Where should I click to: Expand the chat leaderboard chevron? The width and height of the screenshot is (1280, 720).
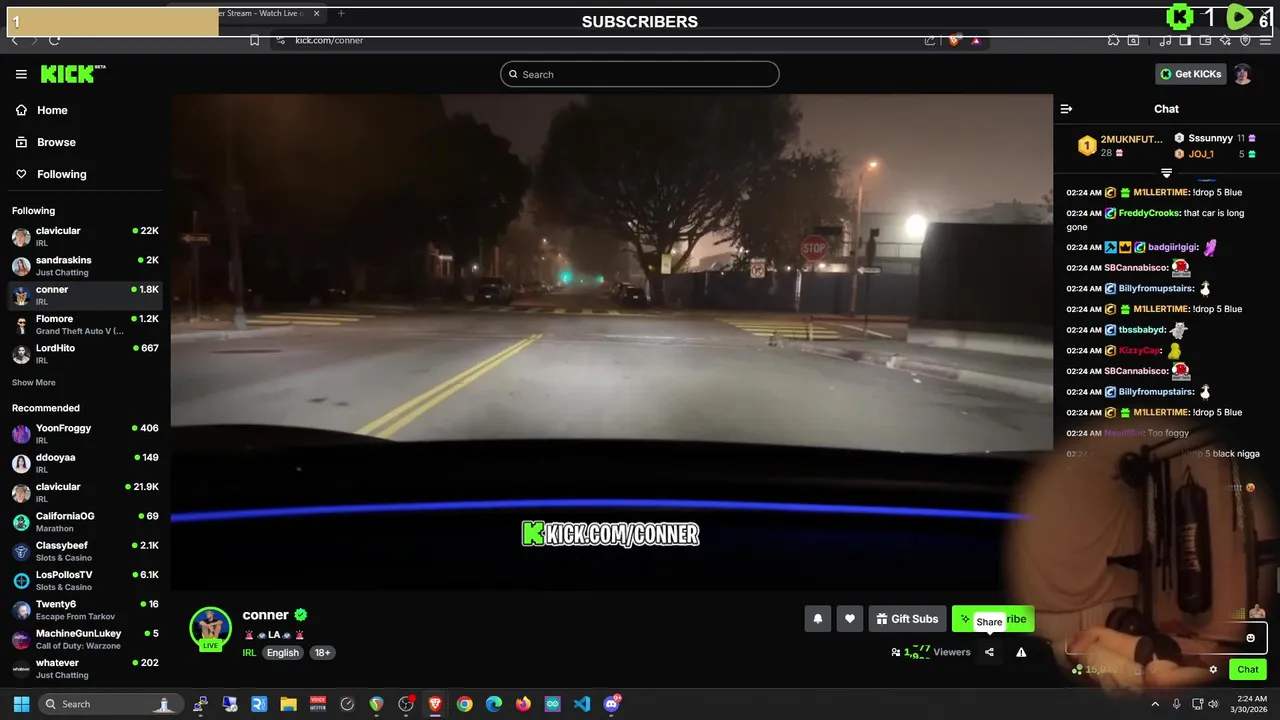(1166, 173)
